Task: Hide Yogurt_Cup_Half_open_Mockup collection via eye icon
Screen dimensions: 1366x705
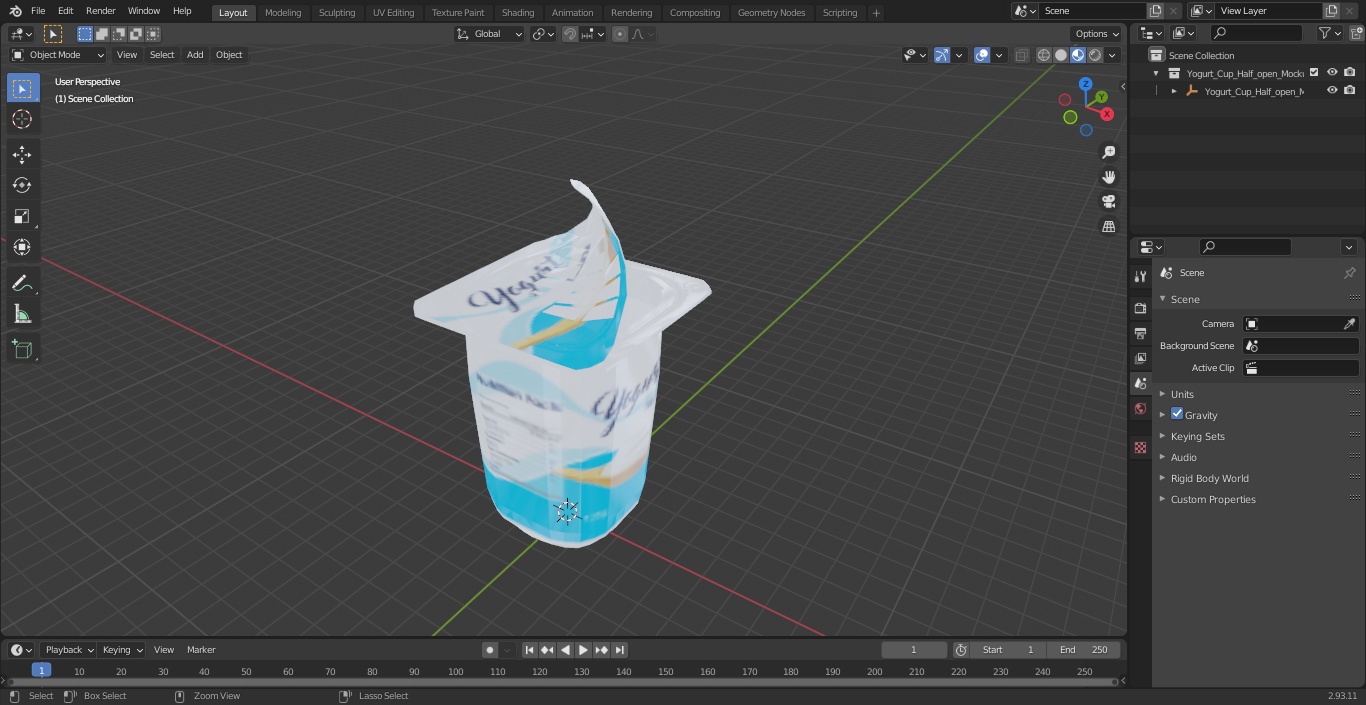Action: pyautogui.click(x=1332, y=72)
